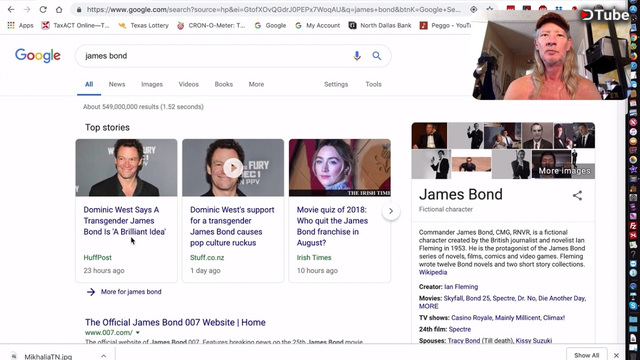Click the Apps grid icon in bookmarks bar

(x=11, y=25)
